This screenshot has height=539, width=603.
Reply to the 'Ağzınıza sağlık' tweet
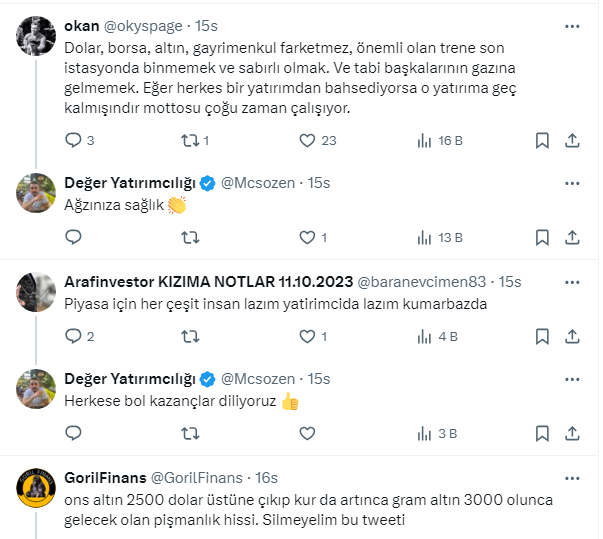(73, 238)
